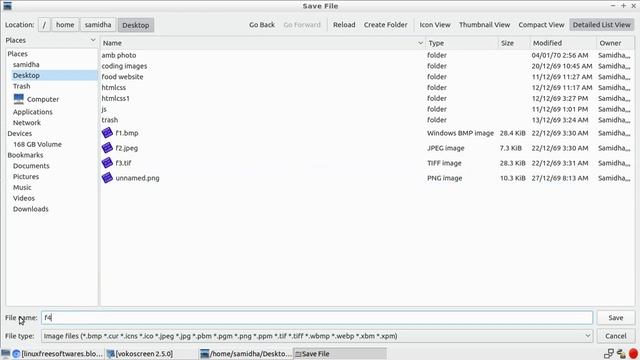Image resolution: width=640 pixels, height=360 pixels.
Task: Open Pictures bookmark
Action: tap(26, 176)
